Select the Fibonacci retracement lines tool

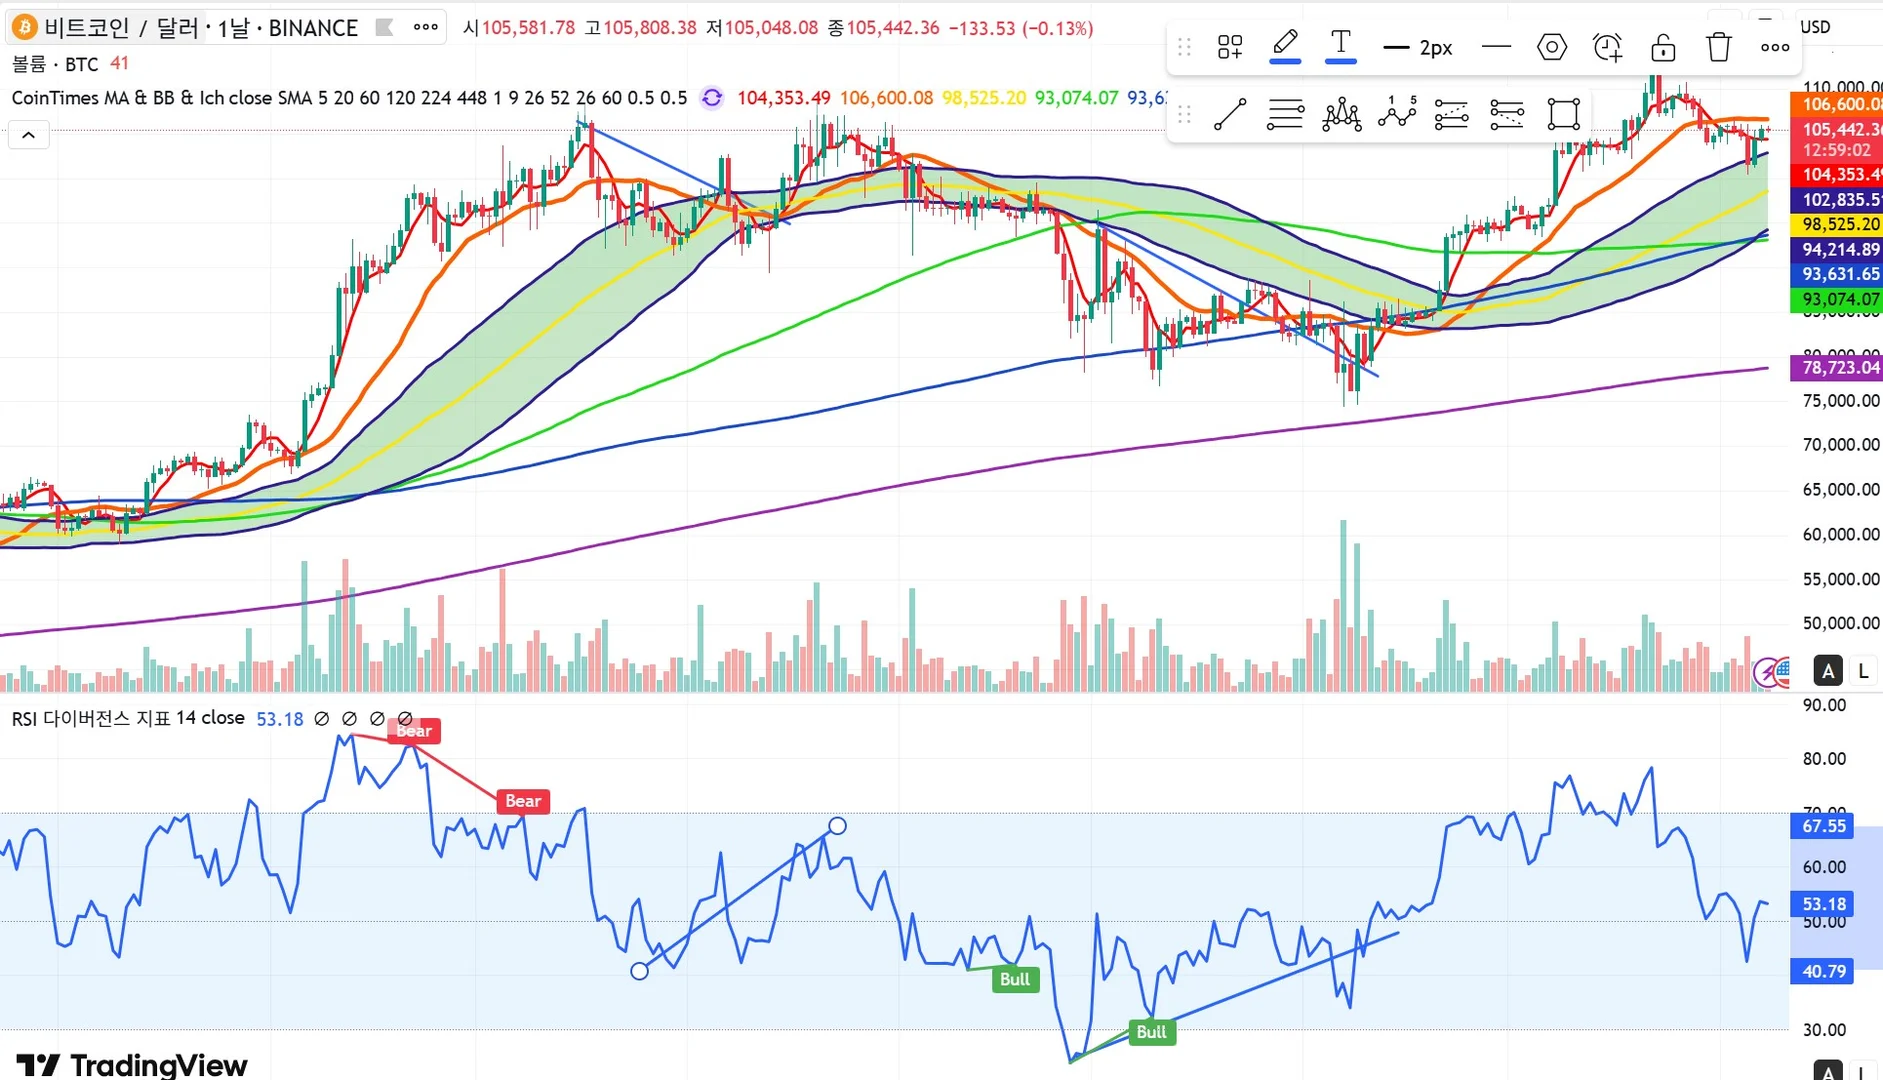click(1507, 114)
